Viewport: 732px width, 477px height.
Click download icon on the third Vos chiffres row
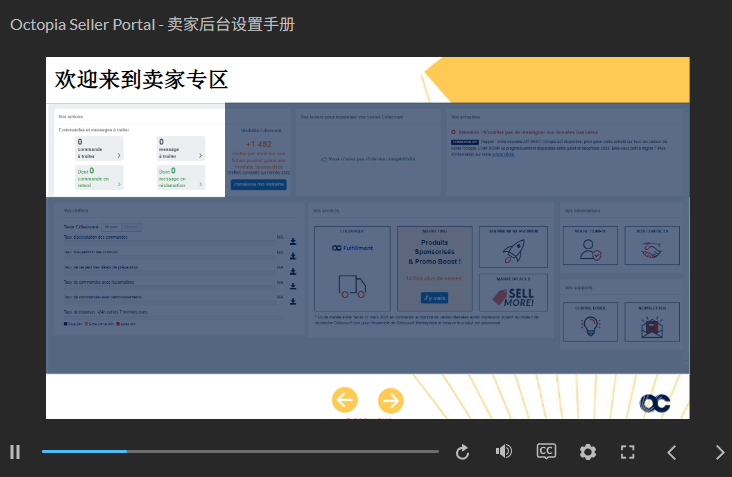point(293,271)
